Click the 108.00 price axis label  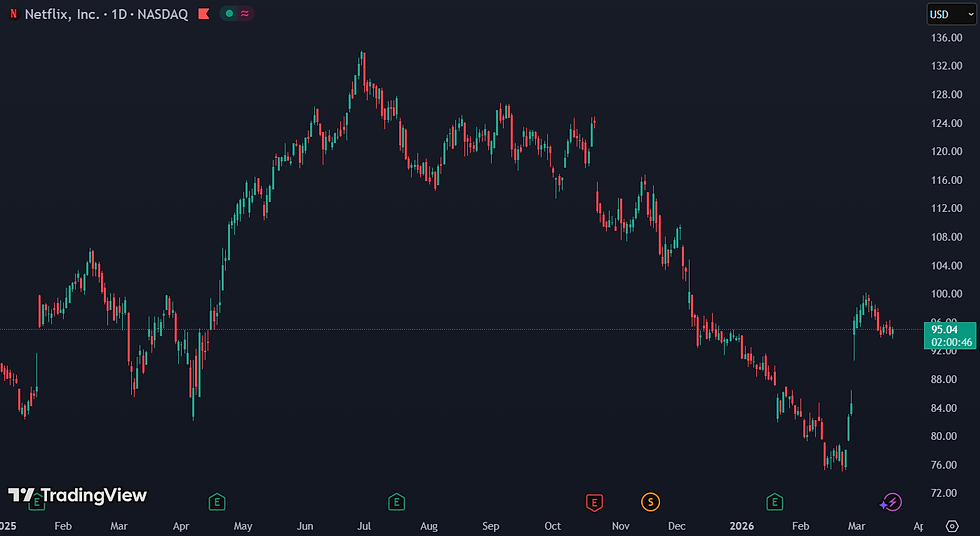[x=946, y=237]
